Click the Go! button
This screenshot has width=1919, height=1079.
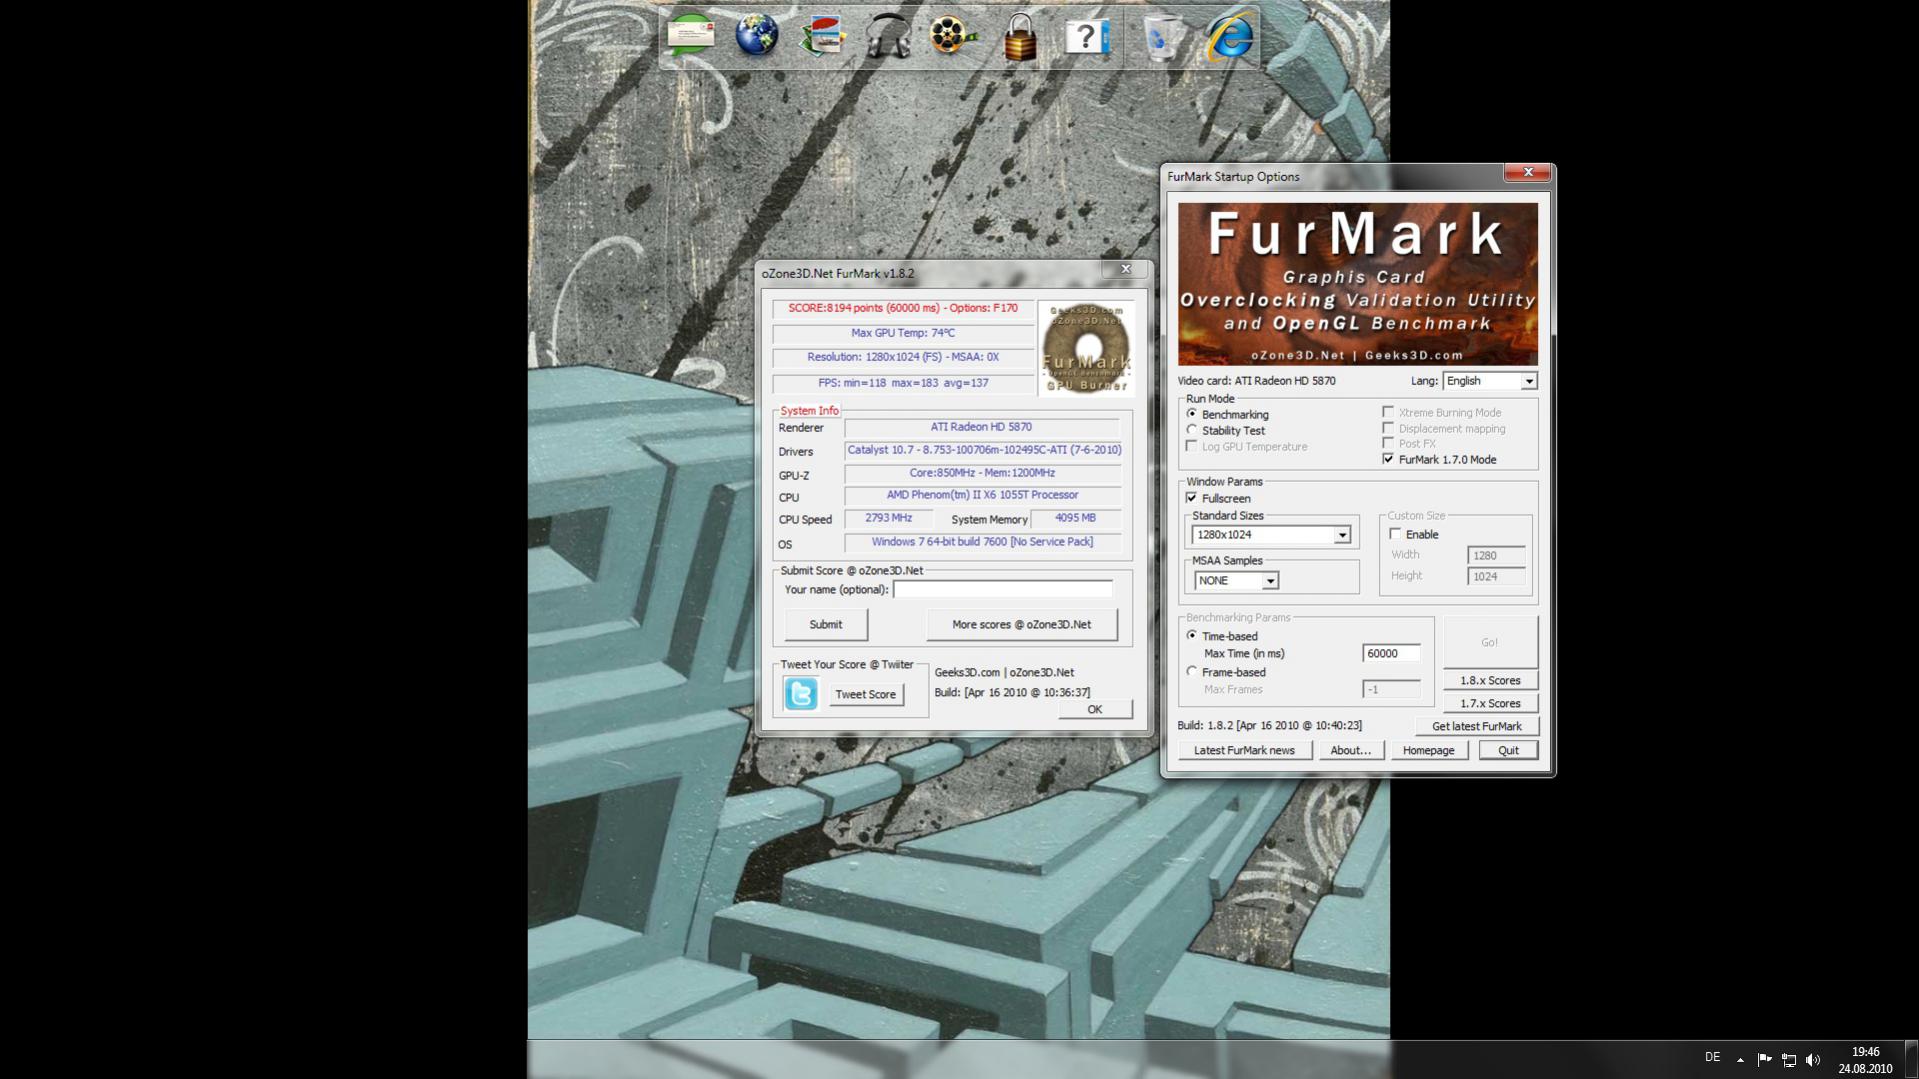tap(1490, 642)
